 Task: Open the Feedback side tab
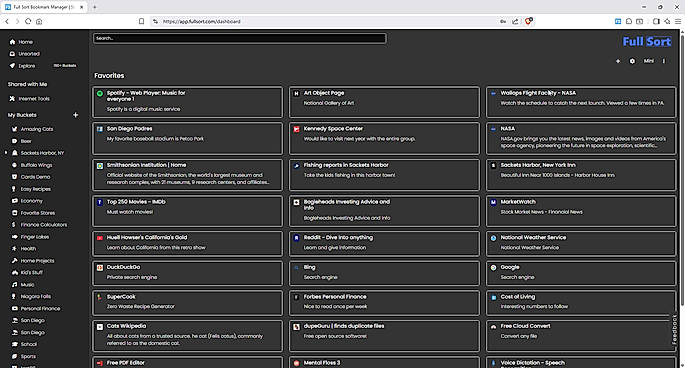pos(675,329)
